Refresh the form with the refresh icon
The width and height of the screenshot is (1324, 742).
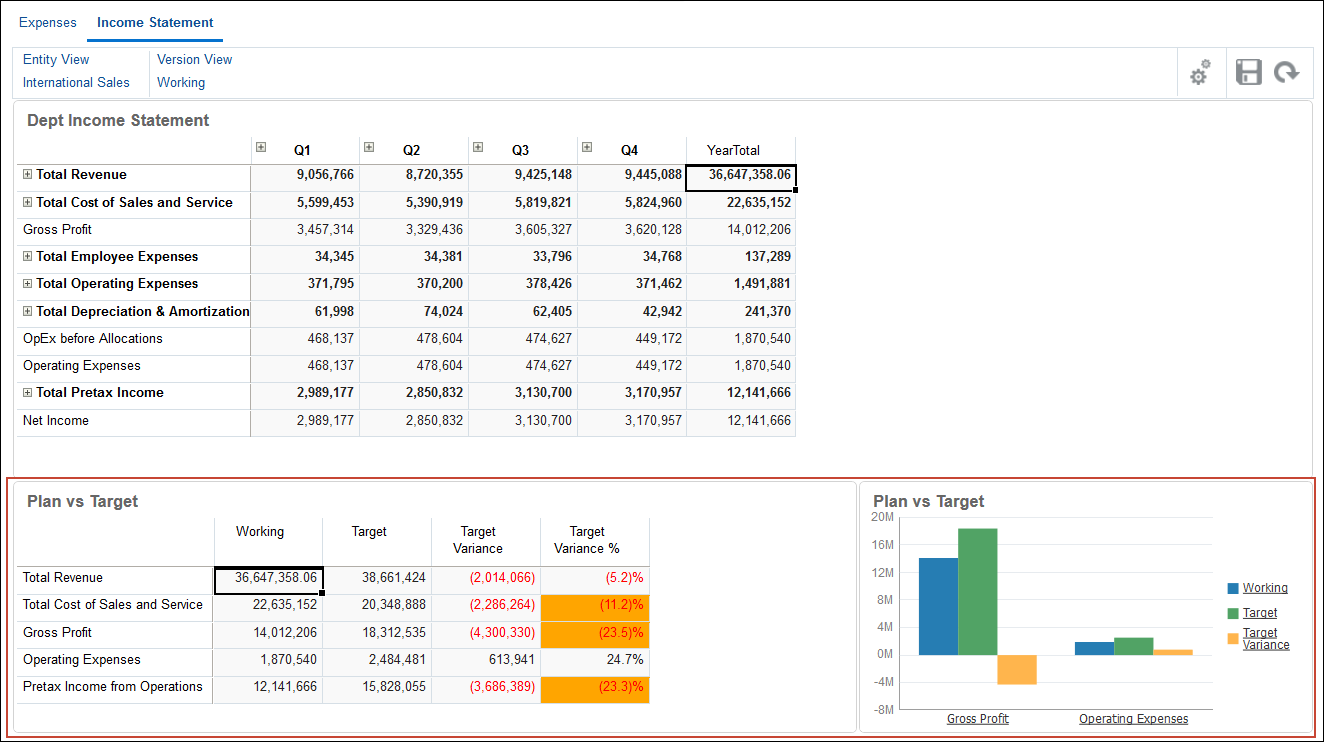(x=1288, y=72)
